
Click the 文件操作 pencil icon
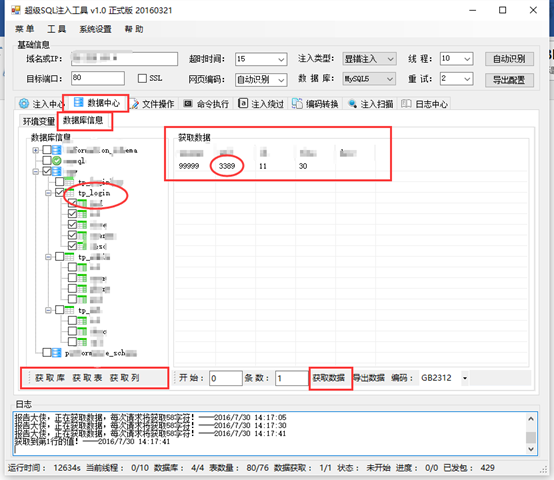[134, 104]
